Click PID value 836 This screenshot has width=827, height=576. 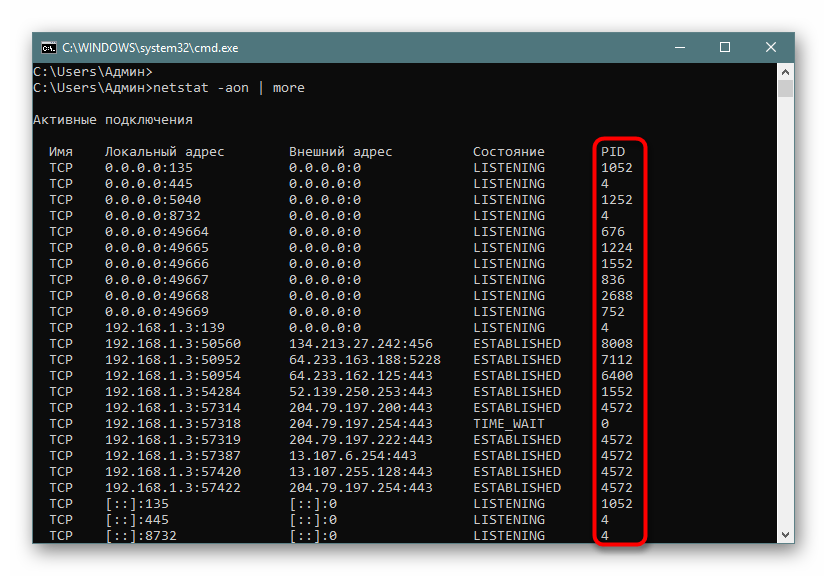[x=613, y=280]
